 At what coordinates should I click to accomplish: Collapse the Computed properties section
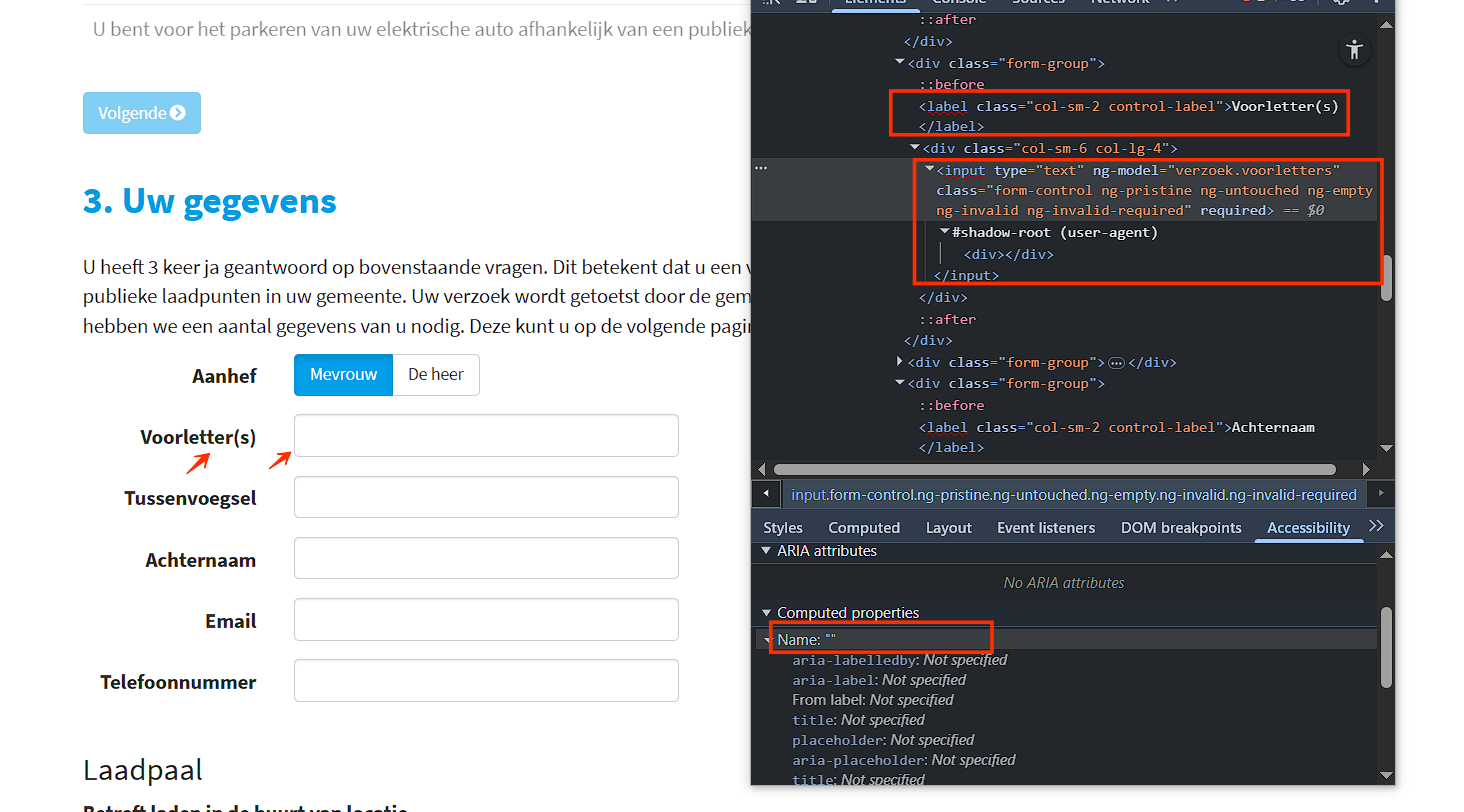[x=767, y=613]
